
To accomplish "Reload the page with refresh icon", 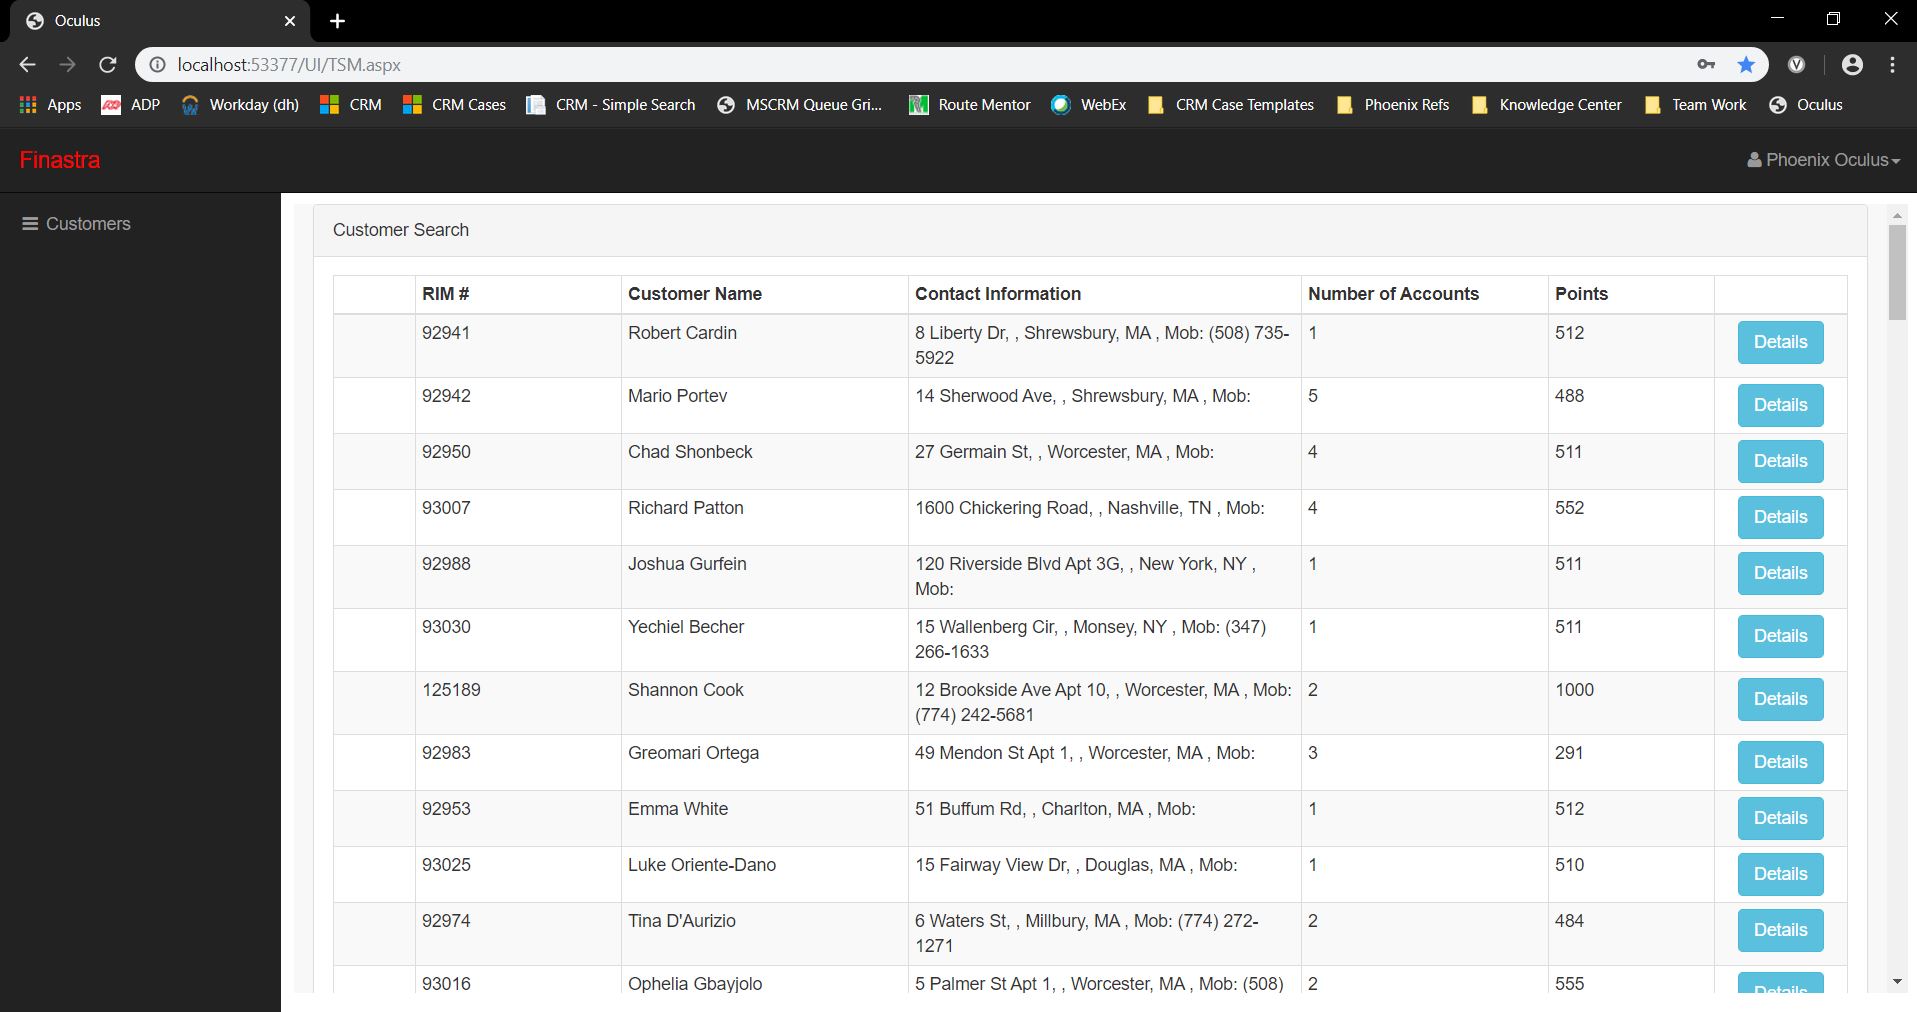I will coord(108,65).
